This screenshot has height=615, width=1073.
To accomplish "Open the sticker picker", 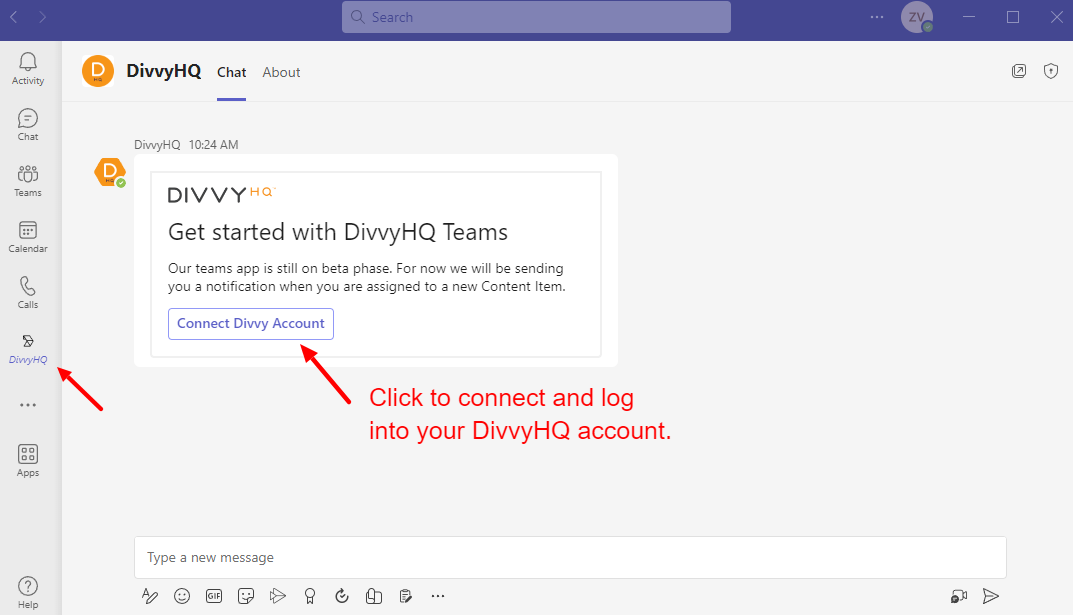I will (246, 597).
